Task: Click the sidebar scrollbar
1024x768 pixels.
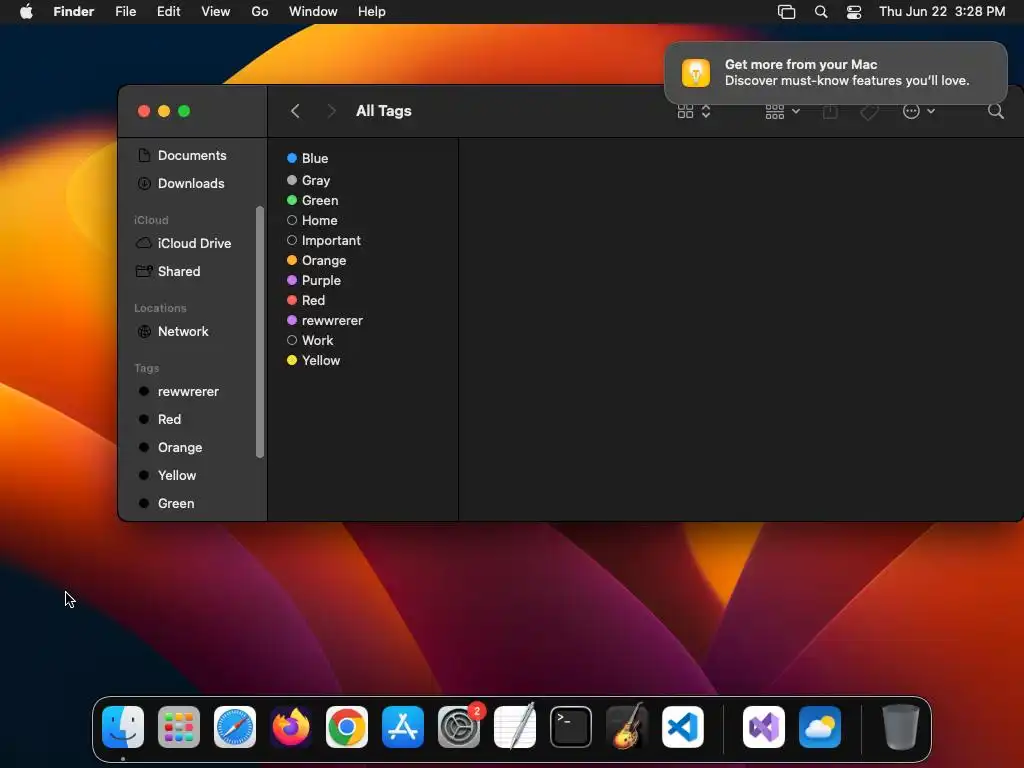Action: coord(260,332)
